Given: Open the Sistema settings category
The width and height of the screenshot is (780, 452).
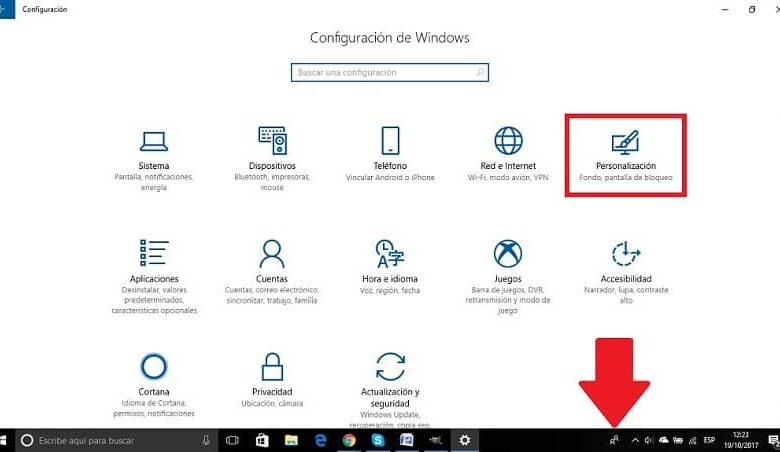Looking at the screenshot, I should point(154,159).
